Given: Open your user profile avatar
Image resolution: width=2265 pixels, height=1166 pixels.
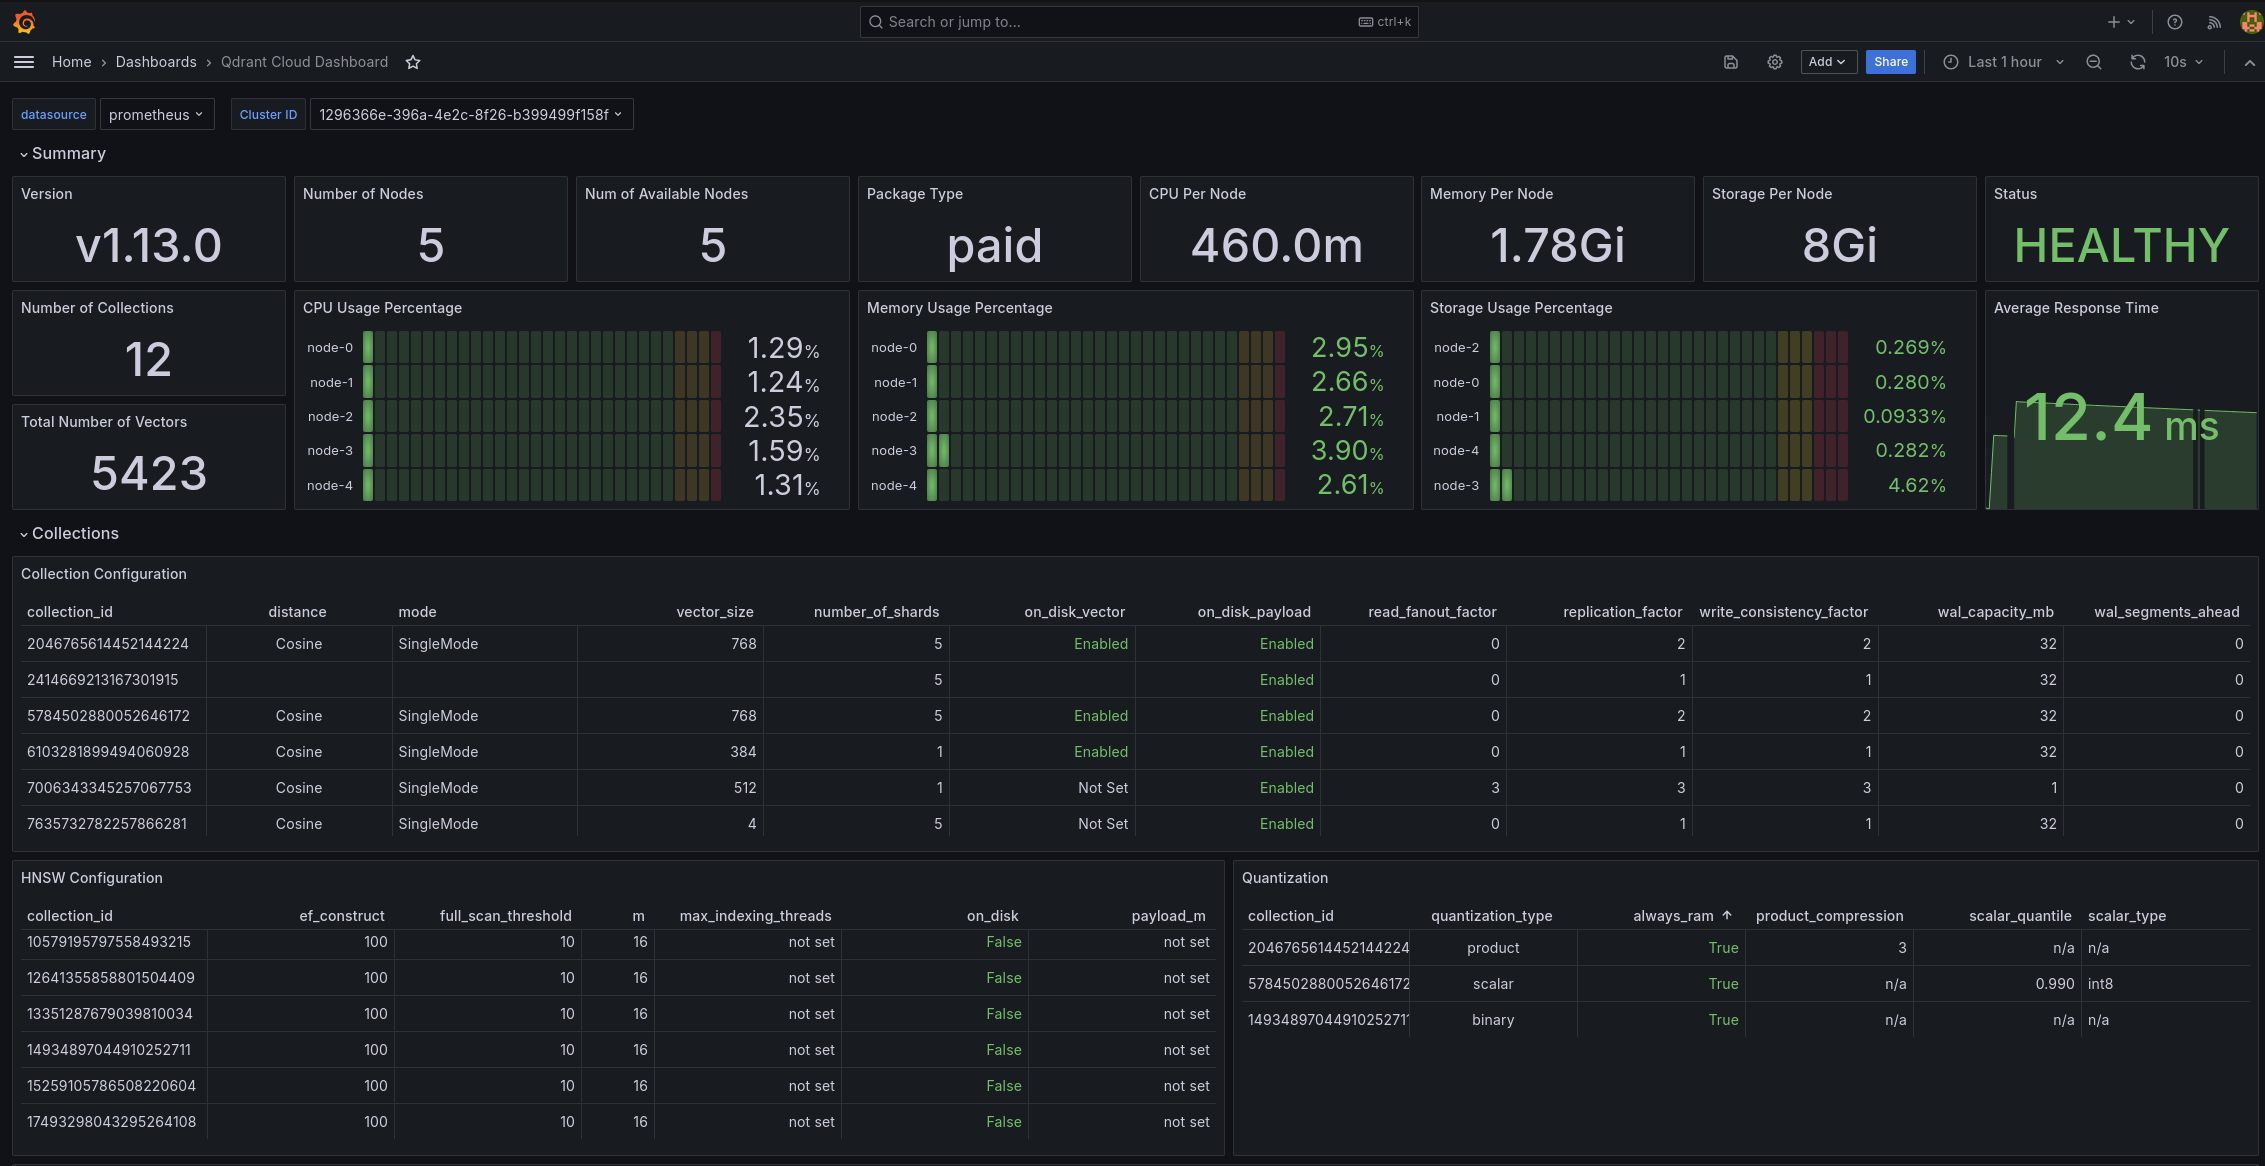Looking at the screenshot, I should 2250,21.
